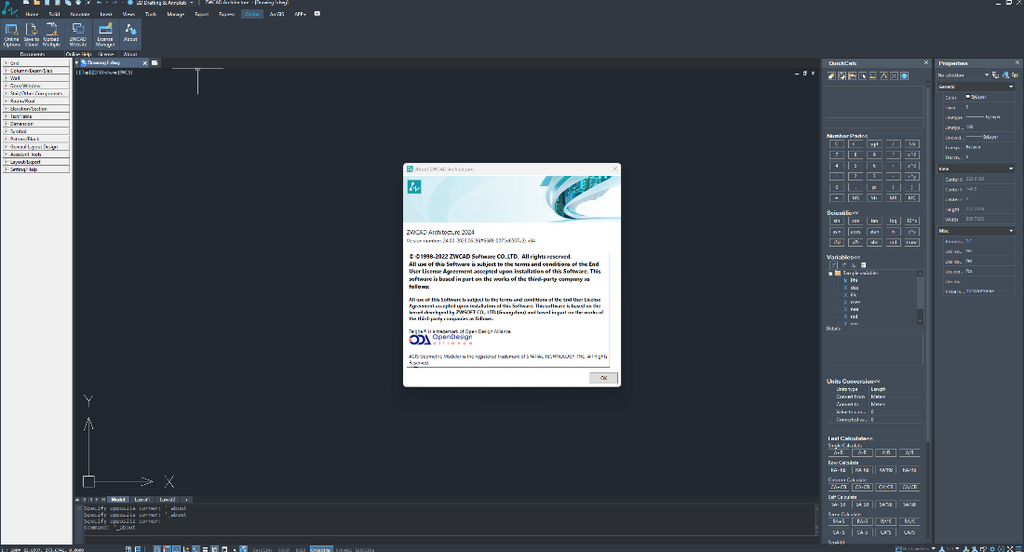Click the MS memory store button
This screenshot has height=552, width=1024.
[855, 197]
